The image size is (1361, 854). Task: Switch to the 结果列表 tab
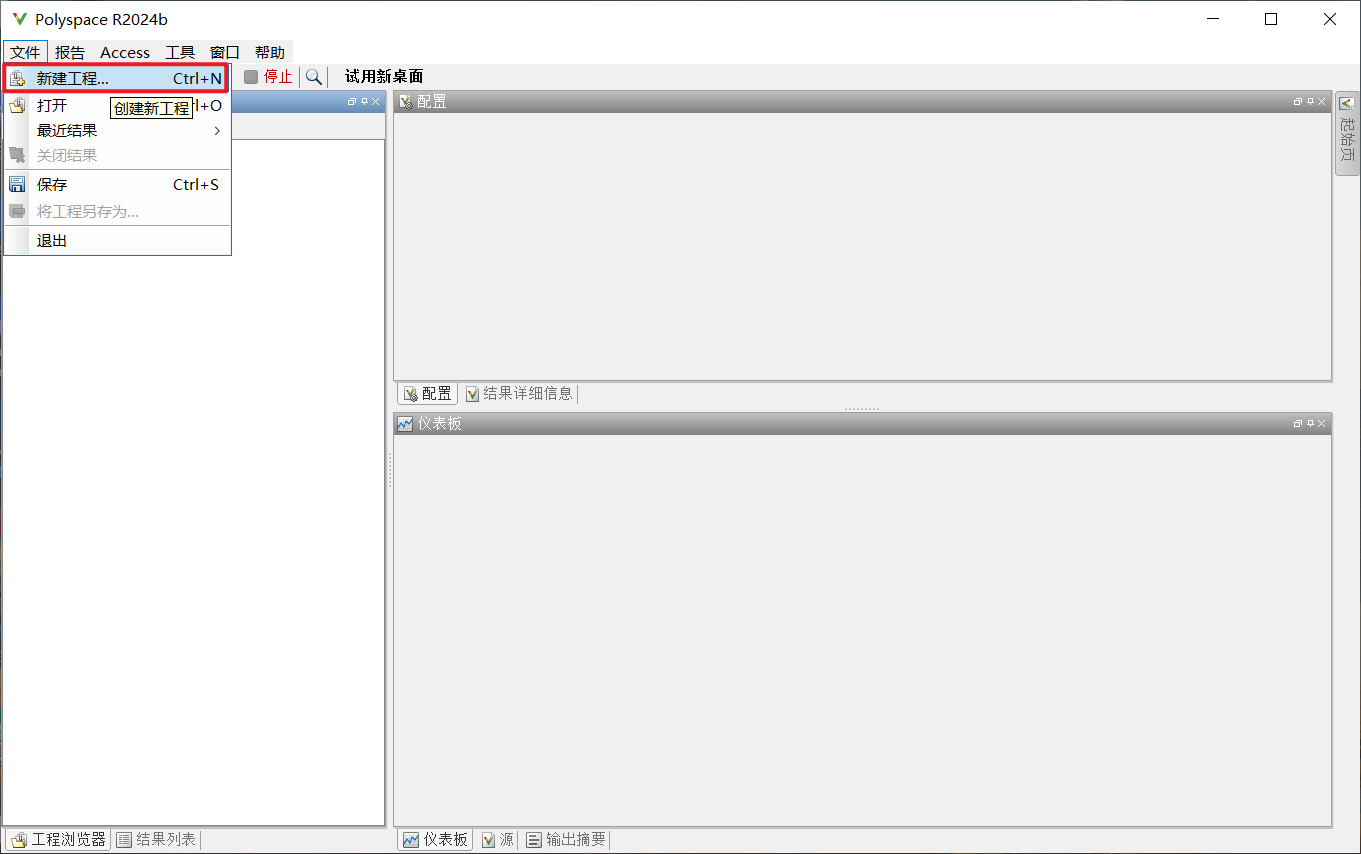pyautogui.click(x=156, y=840)
